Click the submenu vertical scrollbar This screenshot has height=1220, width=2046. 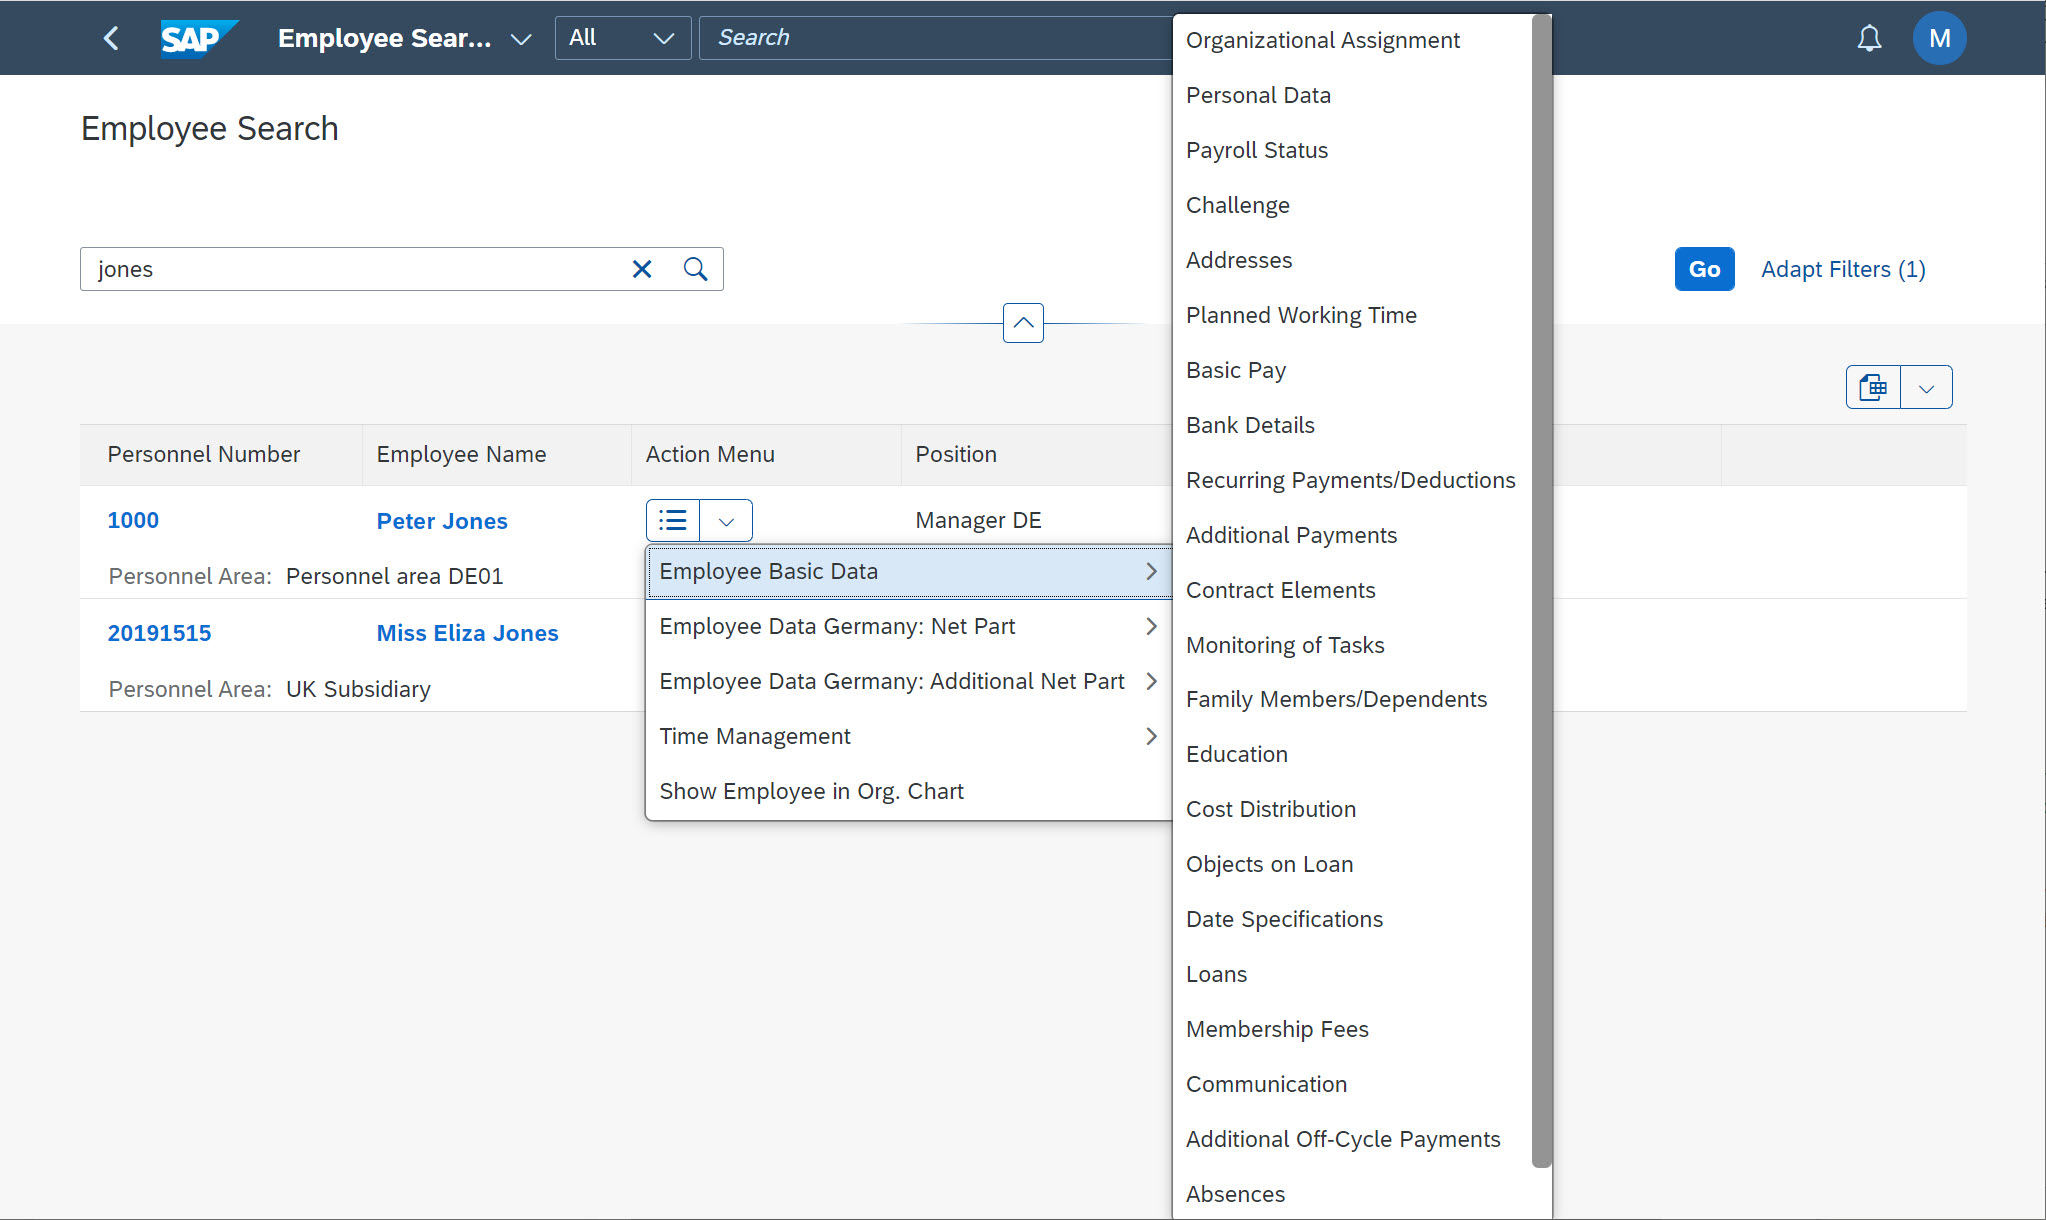1541,590
